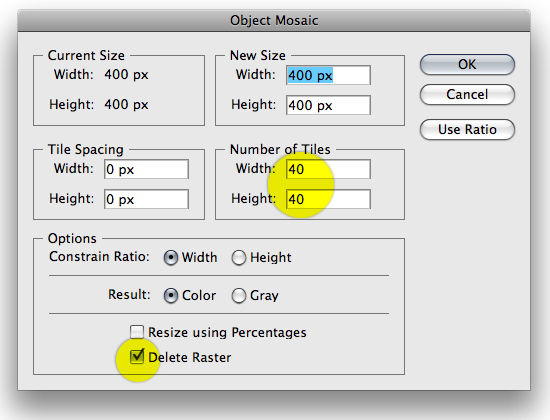550x420 pixels.
Task: Click the Tile Spacing Width field
Action: [x=146, y=169]
